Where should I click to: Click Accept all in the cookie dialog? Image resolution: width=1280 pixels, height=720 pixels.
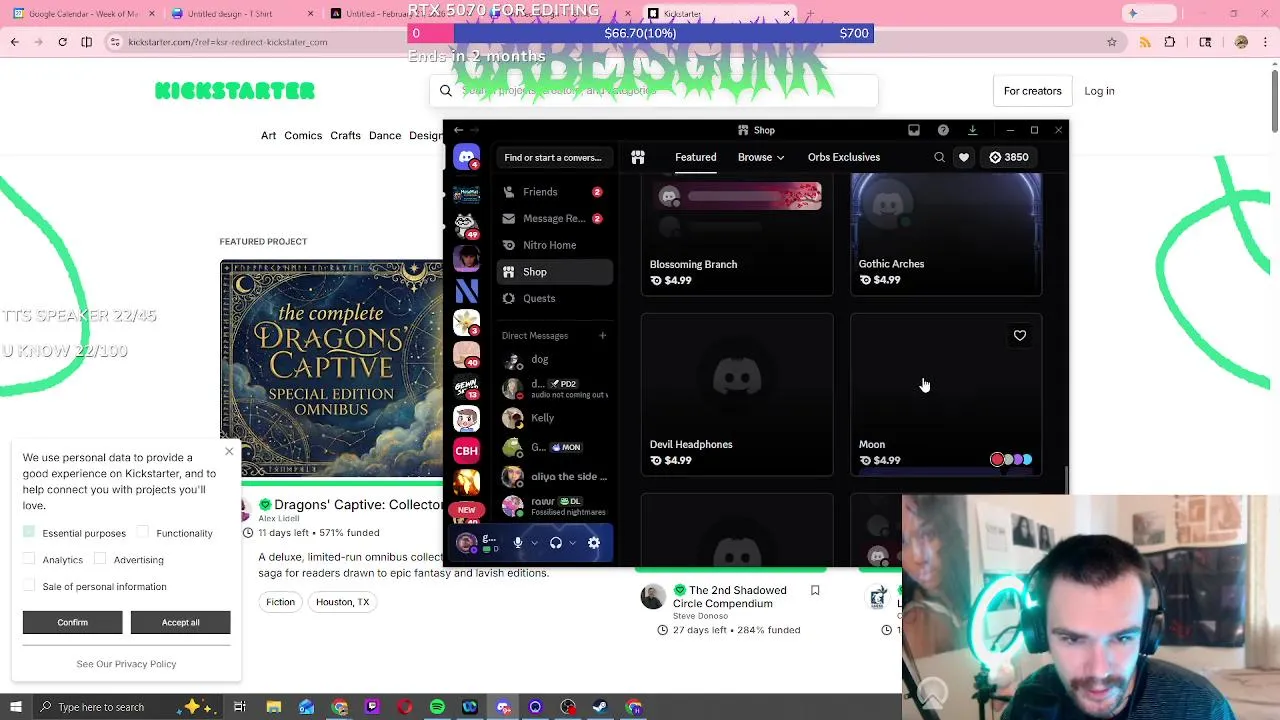tap(180, 622)
